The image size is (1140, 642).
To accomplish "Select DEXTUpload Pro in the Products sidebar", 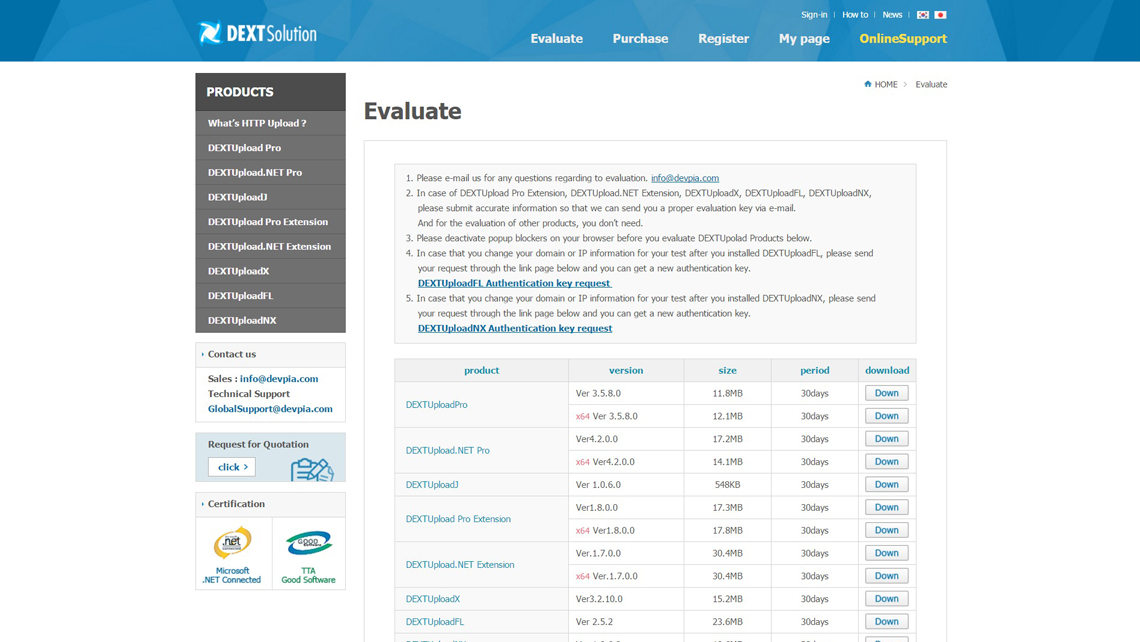I will [245, 147].
